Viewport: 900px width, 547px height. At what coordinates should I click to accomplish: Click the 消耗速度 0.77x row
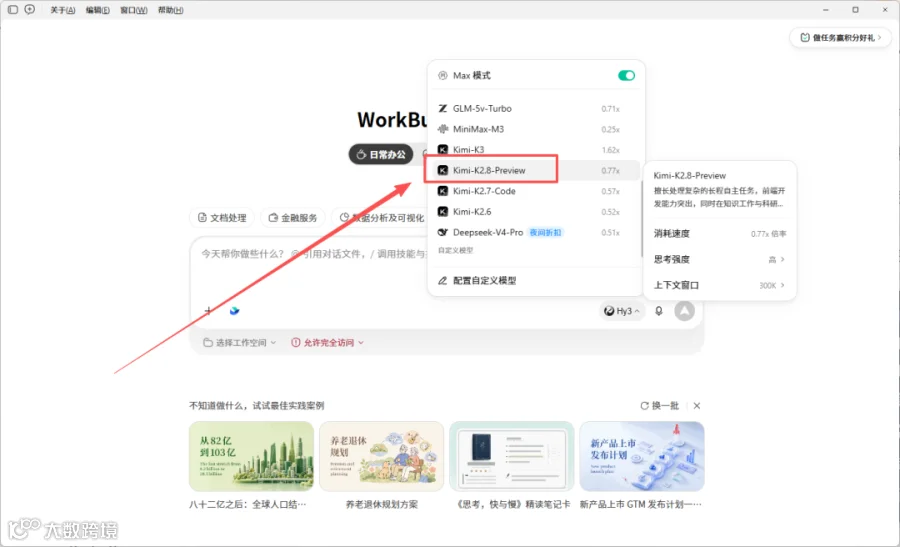(719, 234)
